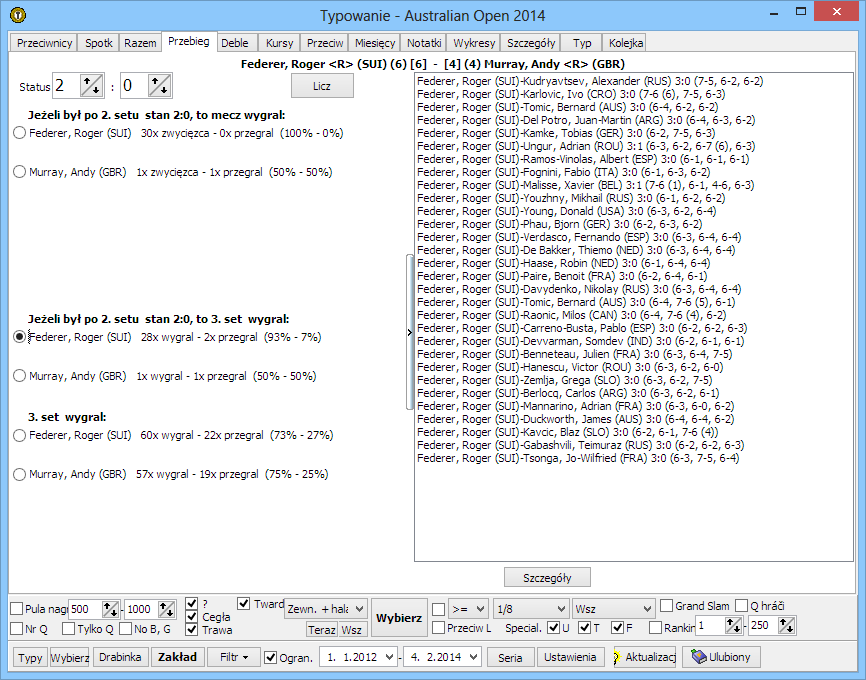Toggle the Rankin checkbox
Image resolution: width=866 pixels, height=680 pixels.
[x=656, y=628]
